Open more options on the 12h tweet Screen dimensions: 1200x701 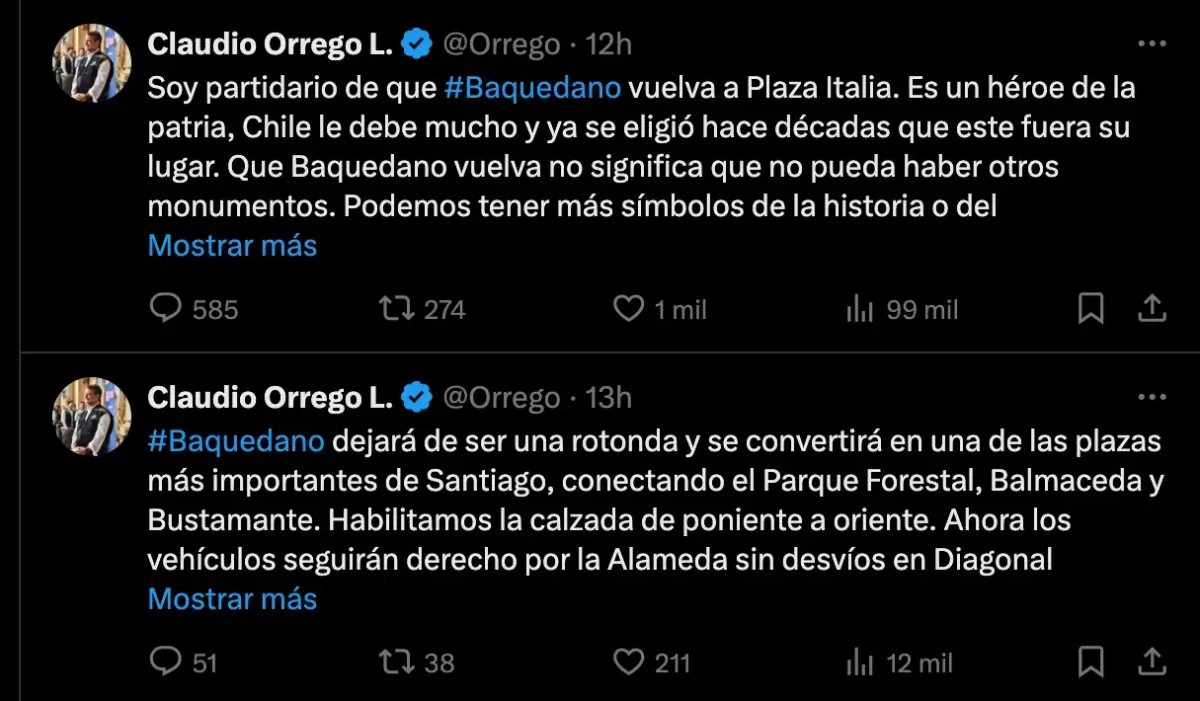tap(1152, 44)
